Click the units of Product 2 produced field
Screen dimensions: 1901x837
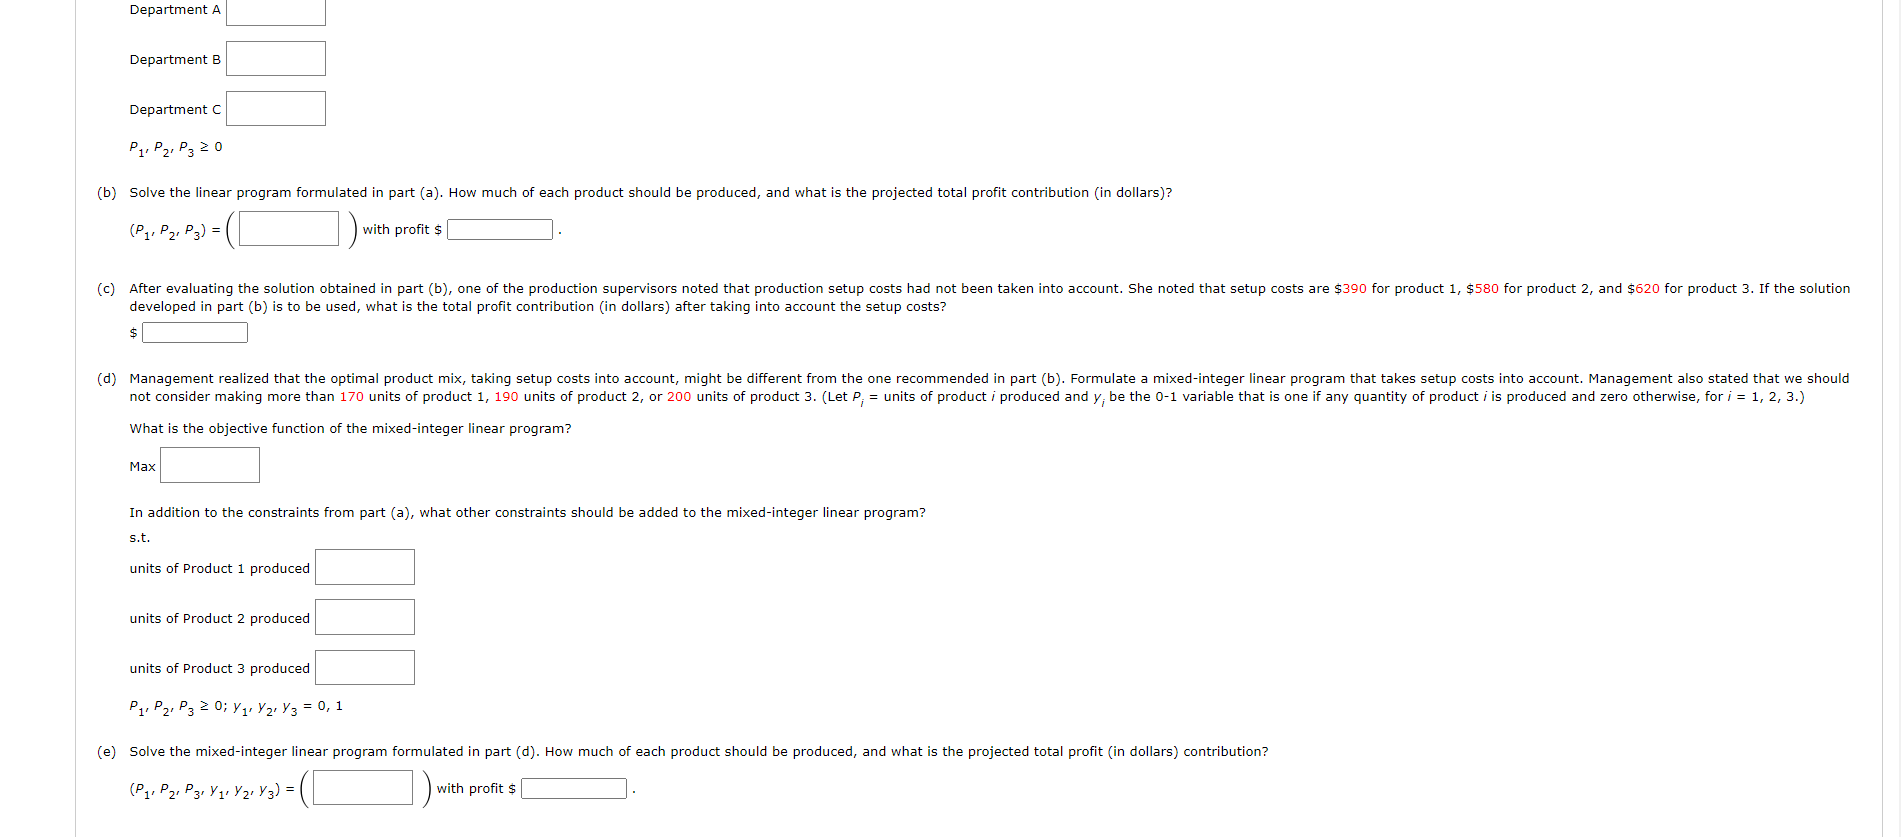[x=365, y=617]
